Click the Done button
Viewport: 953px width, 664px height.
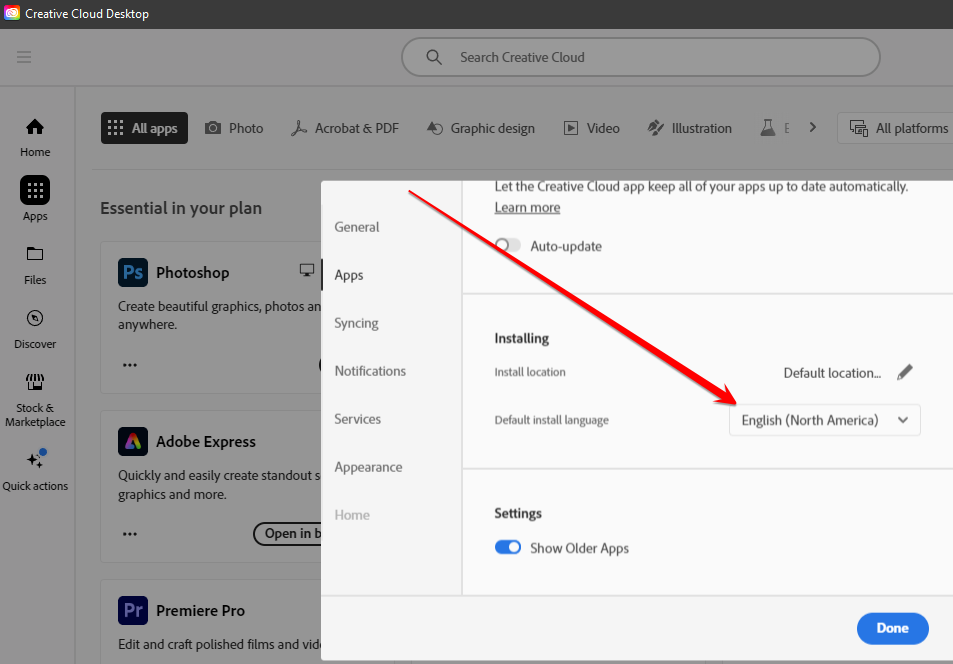[892, 628]
